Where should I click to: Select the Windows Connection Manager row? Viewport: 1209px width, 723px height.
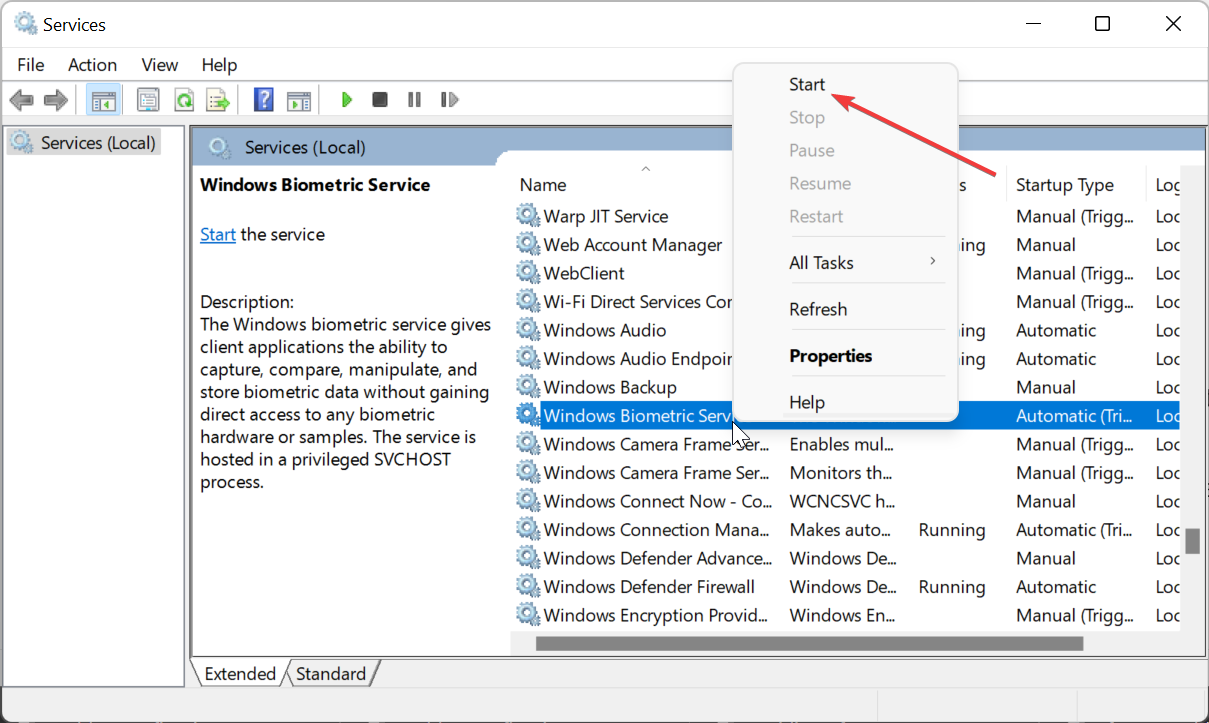click(846, 529)
